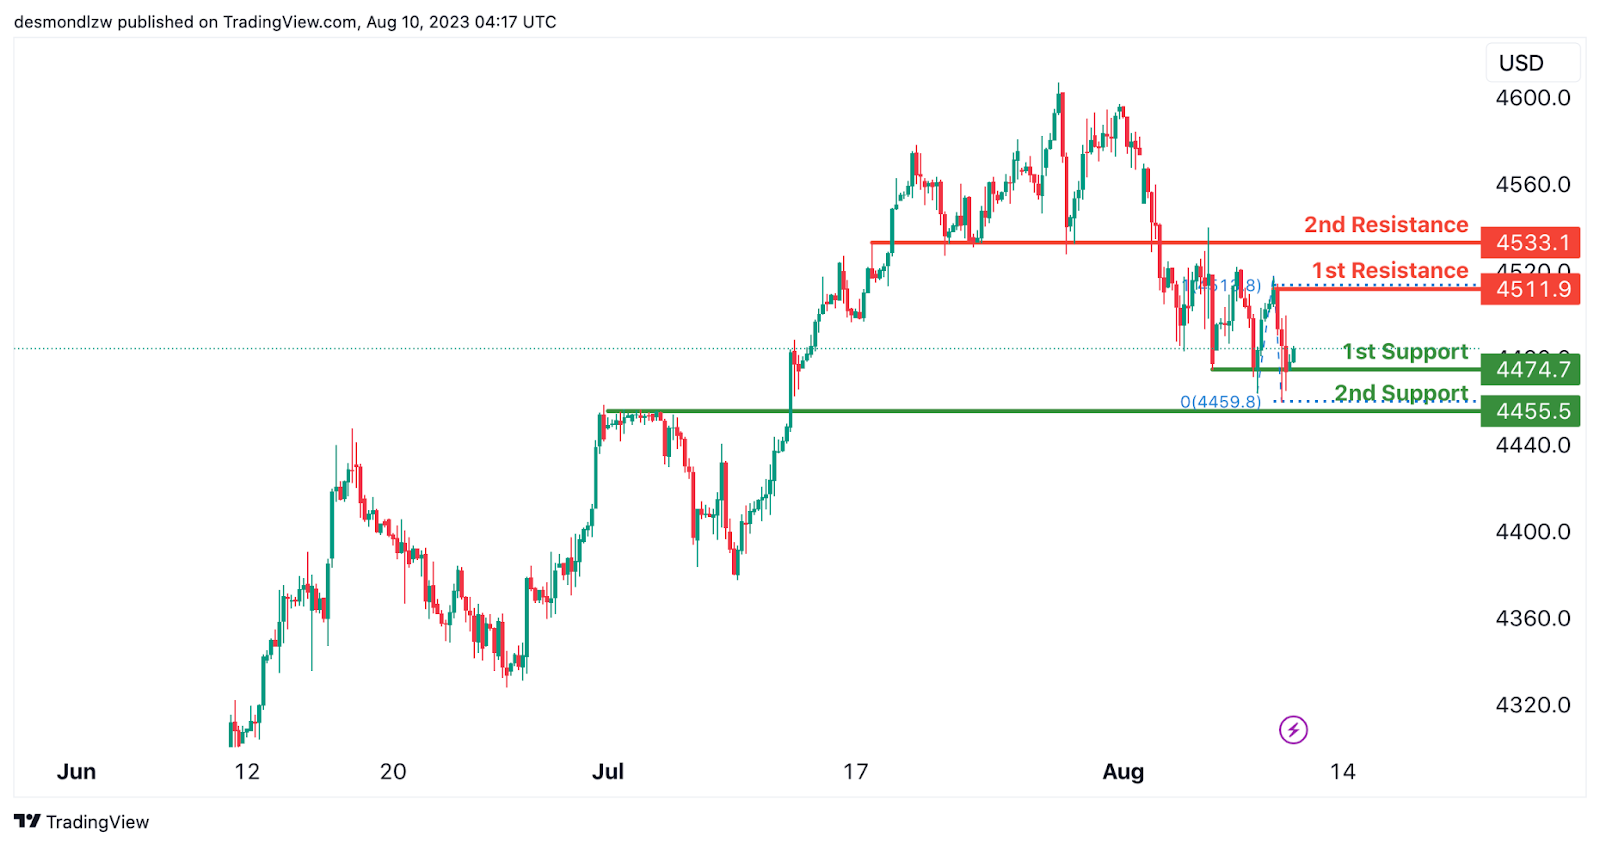The image size is (1600, 846).
Task: Click the TradingView logo icon
Action: point(27,822)
